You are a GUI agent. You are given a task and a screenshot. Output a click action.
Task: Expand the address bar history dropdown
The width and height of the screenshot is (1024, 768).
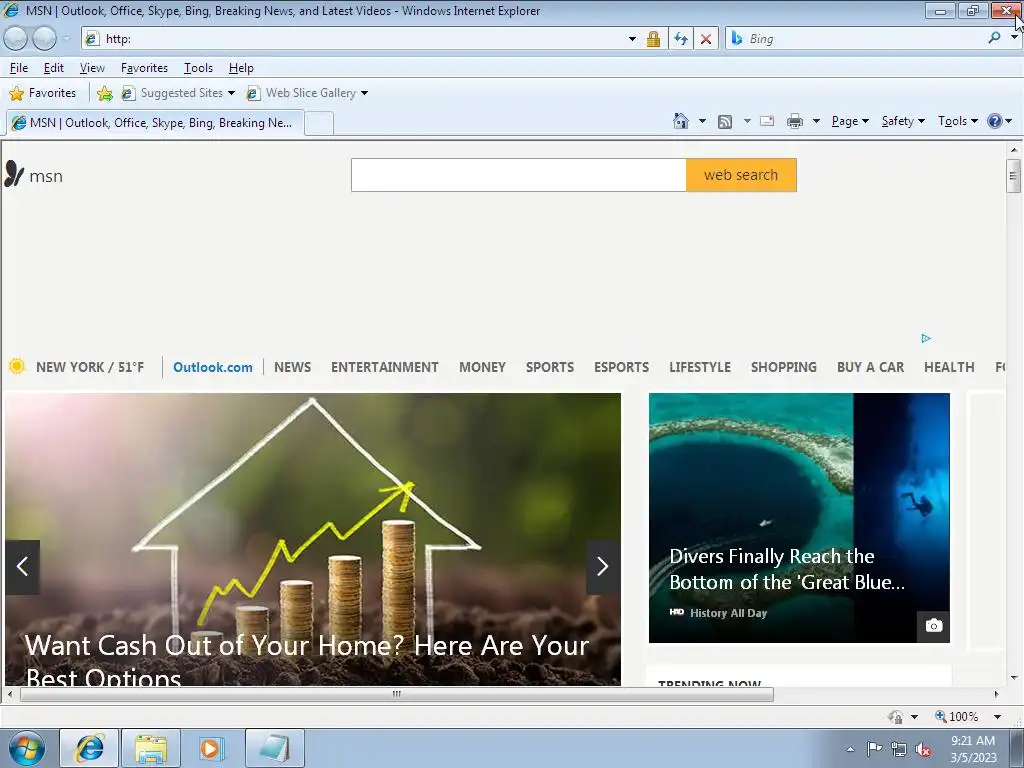632,39
